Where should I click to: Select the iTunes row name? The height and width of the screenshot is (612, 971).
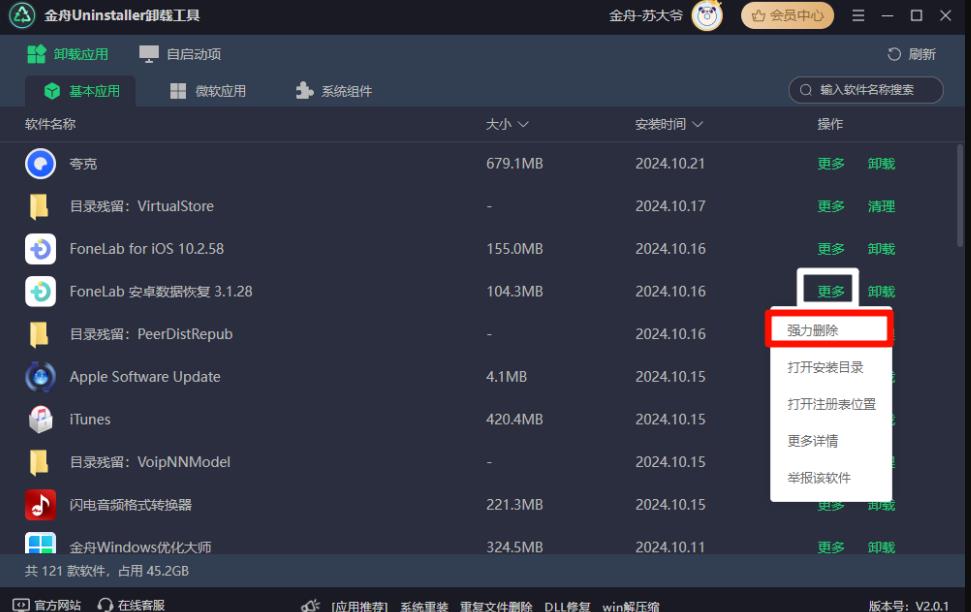point(90,419)
